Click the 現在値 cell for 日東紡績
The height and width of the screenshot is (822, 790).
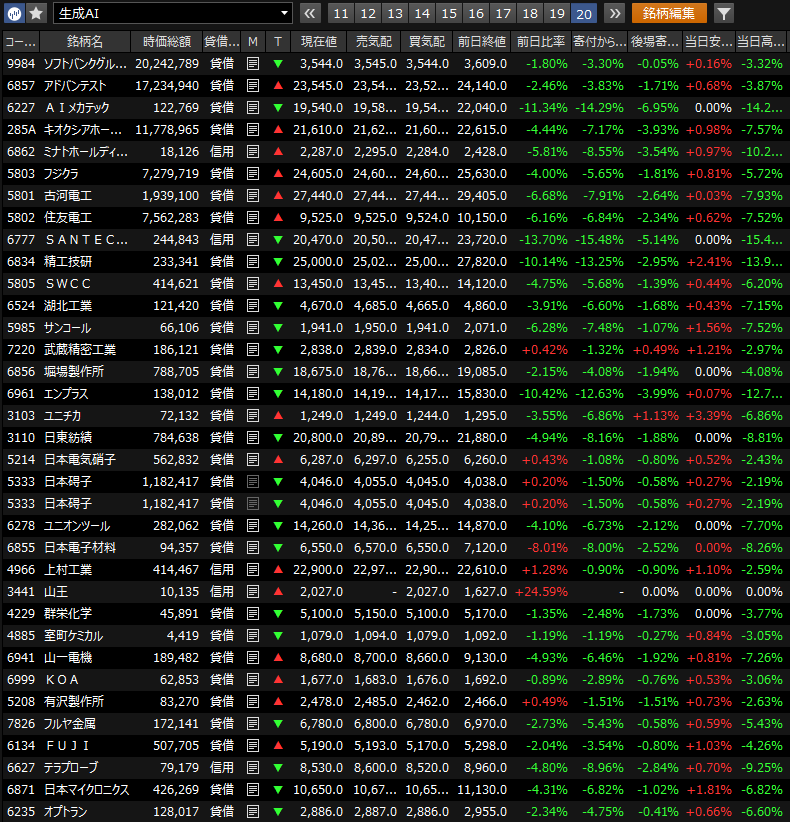point(318,437)
